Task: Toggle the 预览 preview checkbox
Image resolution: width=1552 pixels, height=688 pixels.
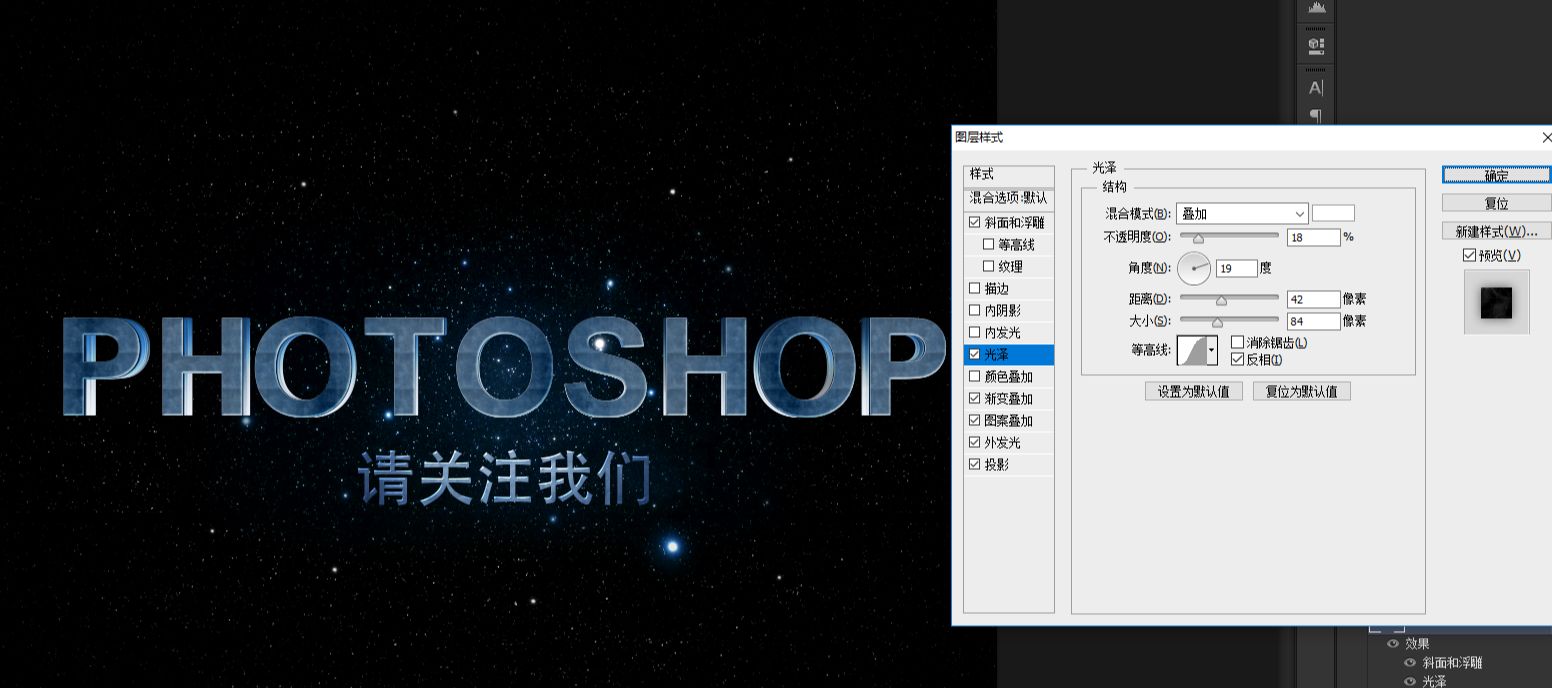Action: pyautogui.click(x=1469, y=256)
